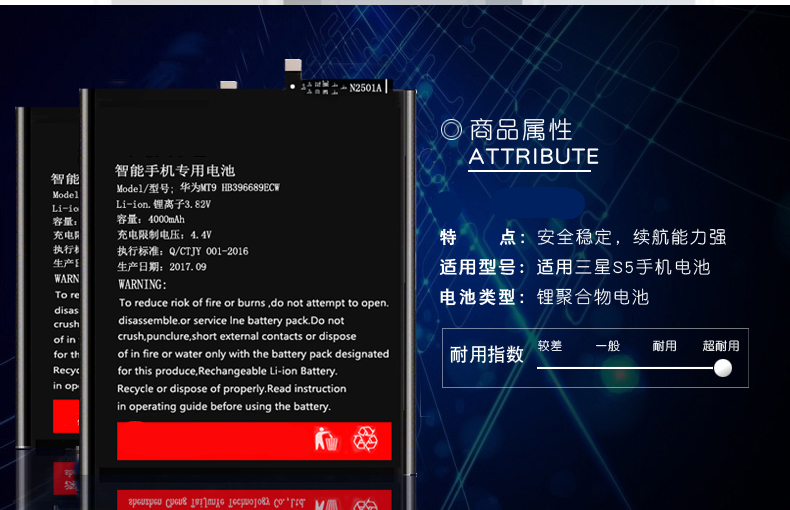This screenshot has height=510, width=790.
Task: Click the 商品属性 heading text
Action: [521, 130]
